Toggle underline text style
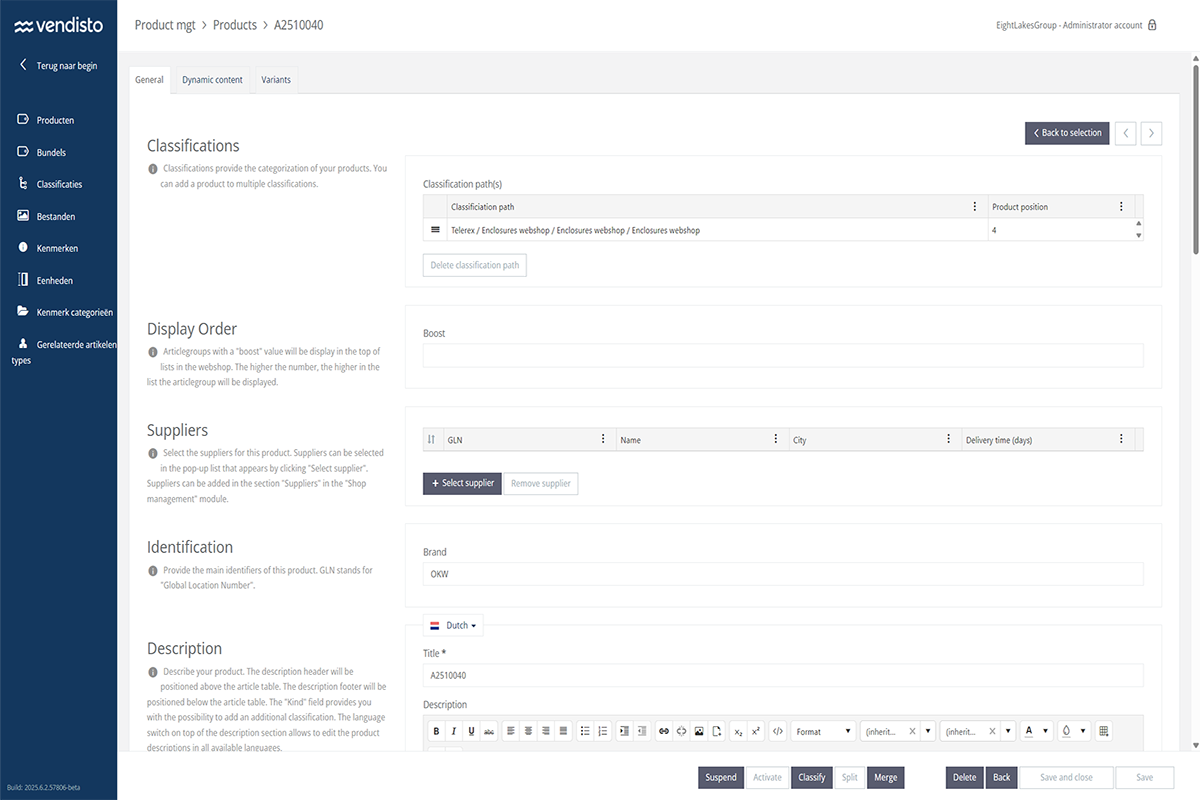Screen dimensions: 1200x800 point(471,731)
